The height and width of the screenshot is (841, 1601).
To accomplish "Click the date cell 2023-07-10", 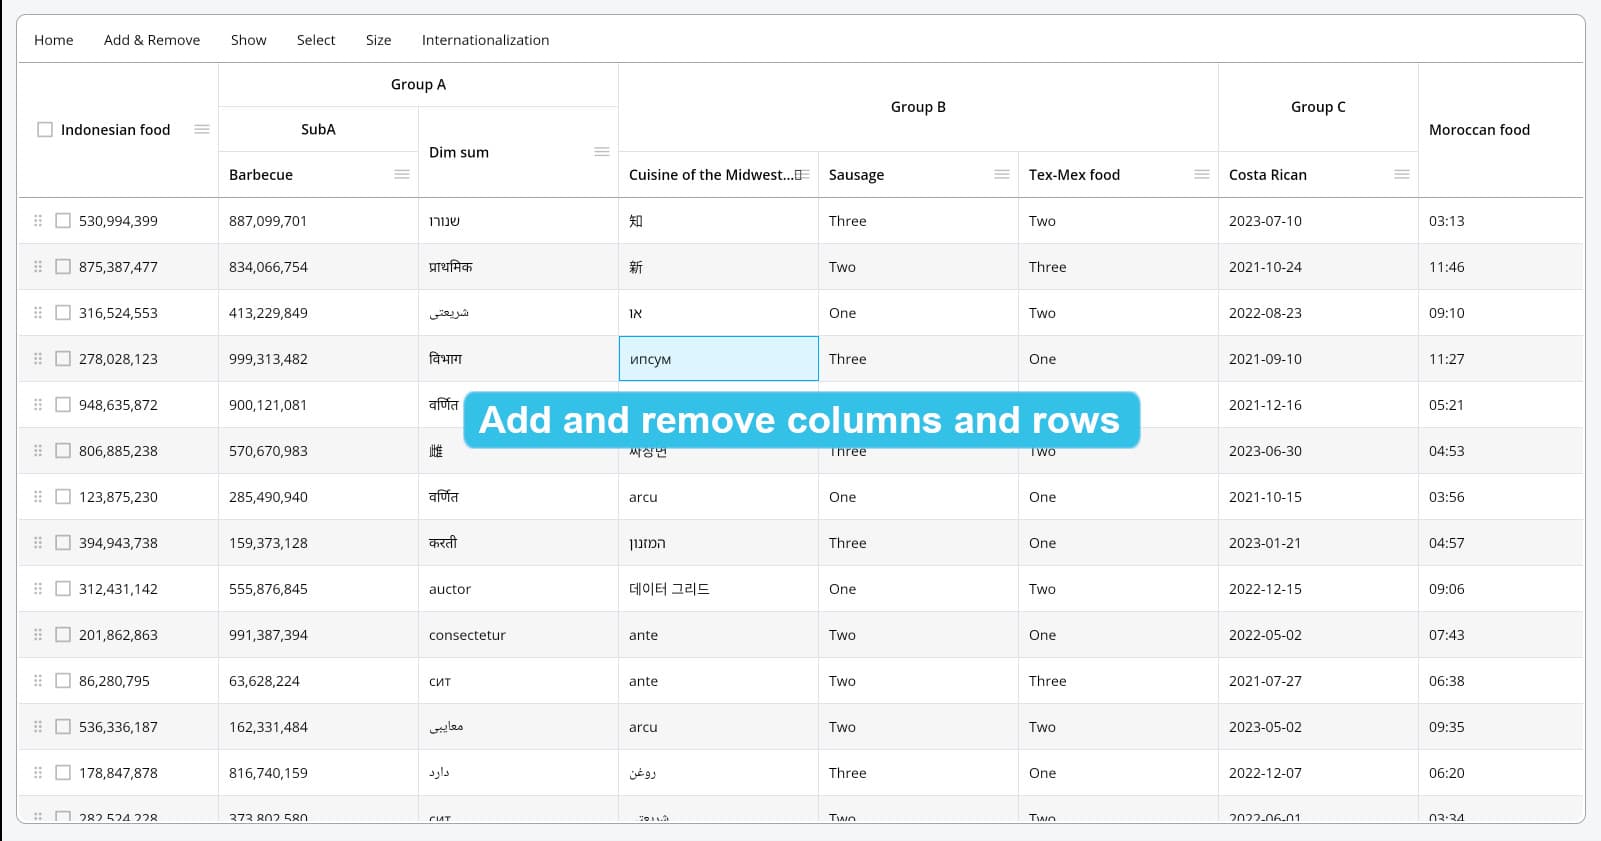I will pyautogui.click(x=1265, y=221).
